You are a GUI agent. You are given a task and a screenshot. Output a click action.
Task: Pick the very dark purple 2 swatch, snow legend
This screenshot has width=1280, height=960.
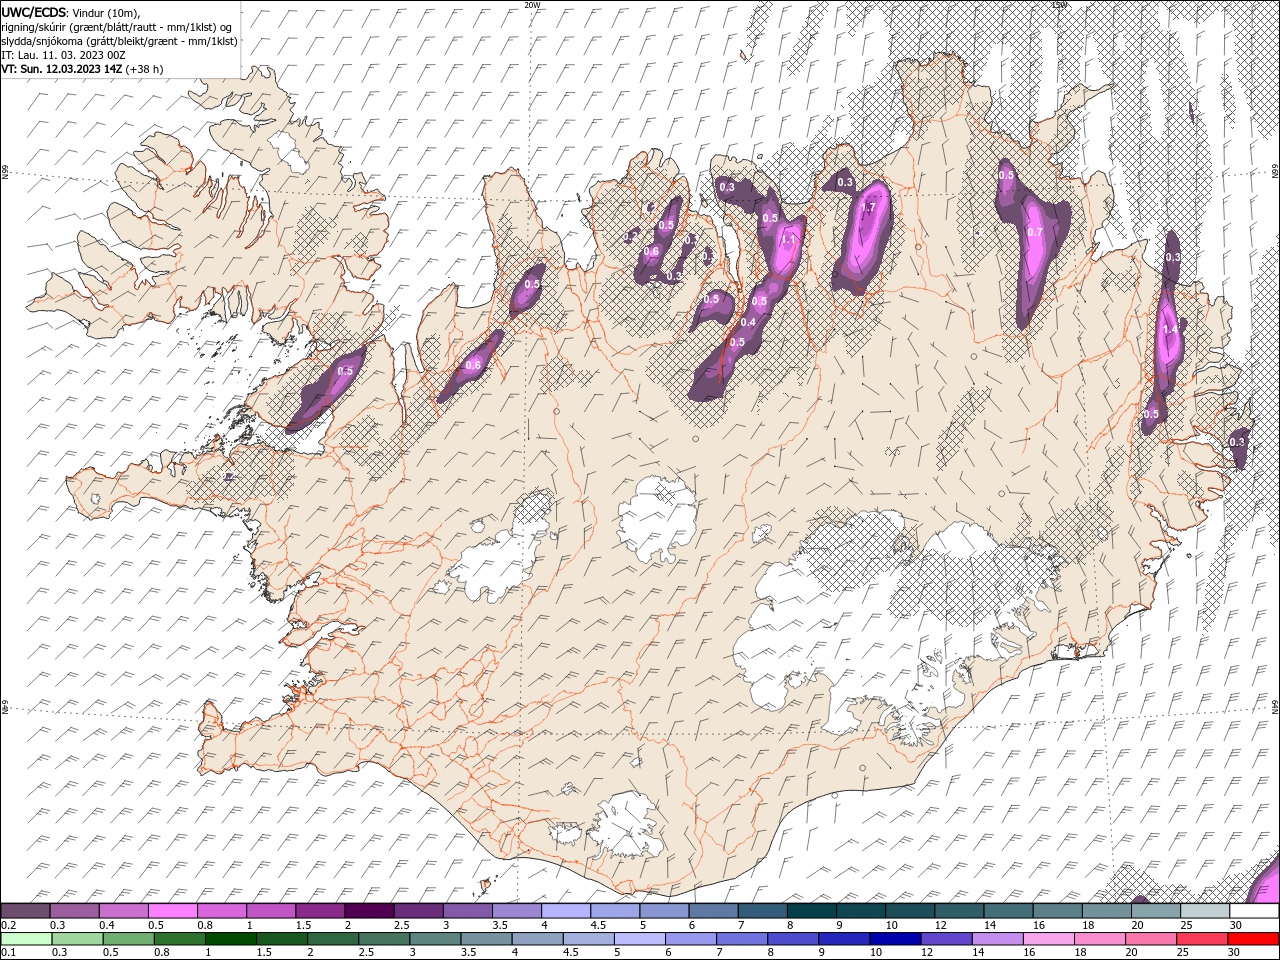tap(368, 911)
